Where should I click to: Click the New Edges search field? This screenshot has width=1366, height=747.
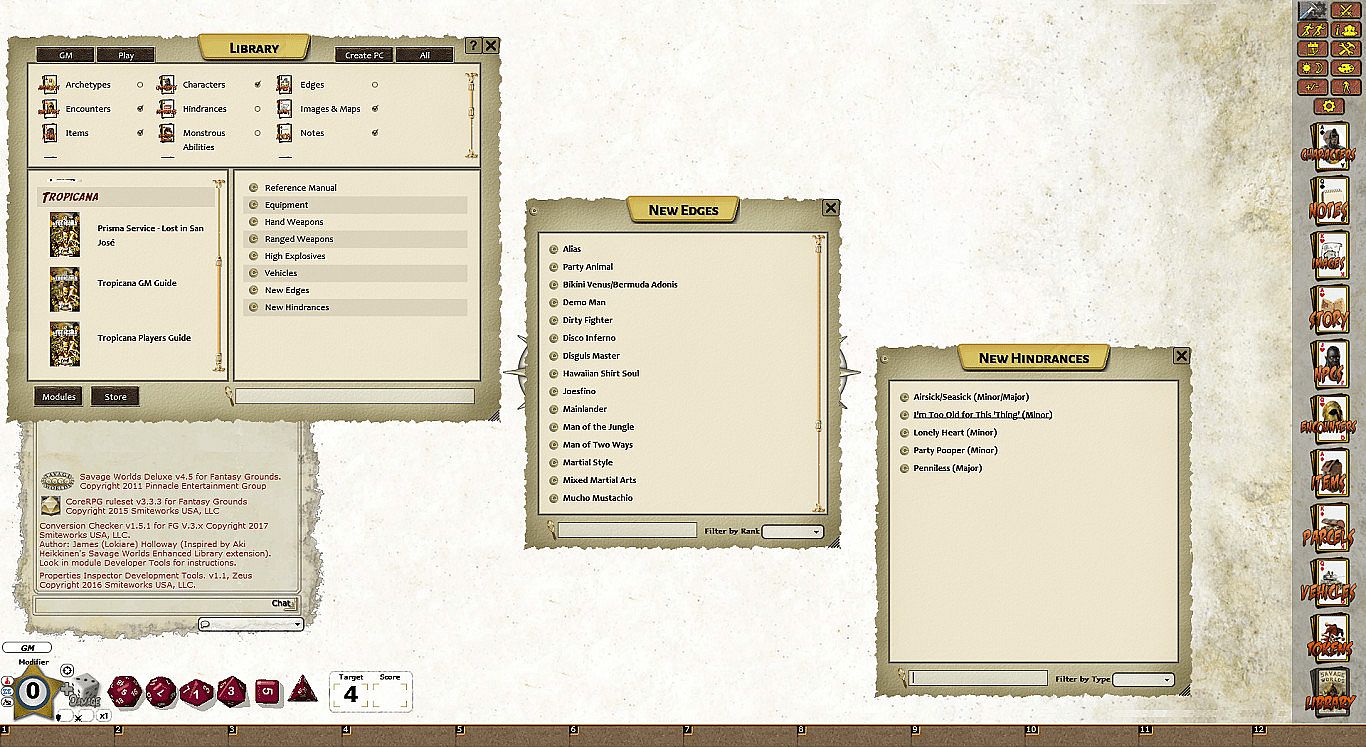pyautogui.click(x=627, y=531)
